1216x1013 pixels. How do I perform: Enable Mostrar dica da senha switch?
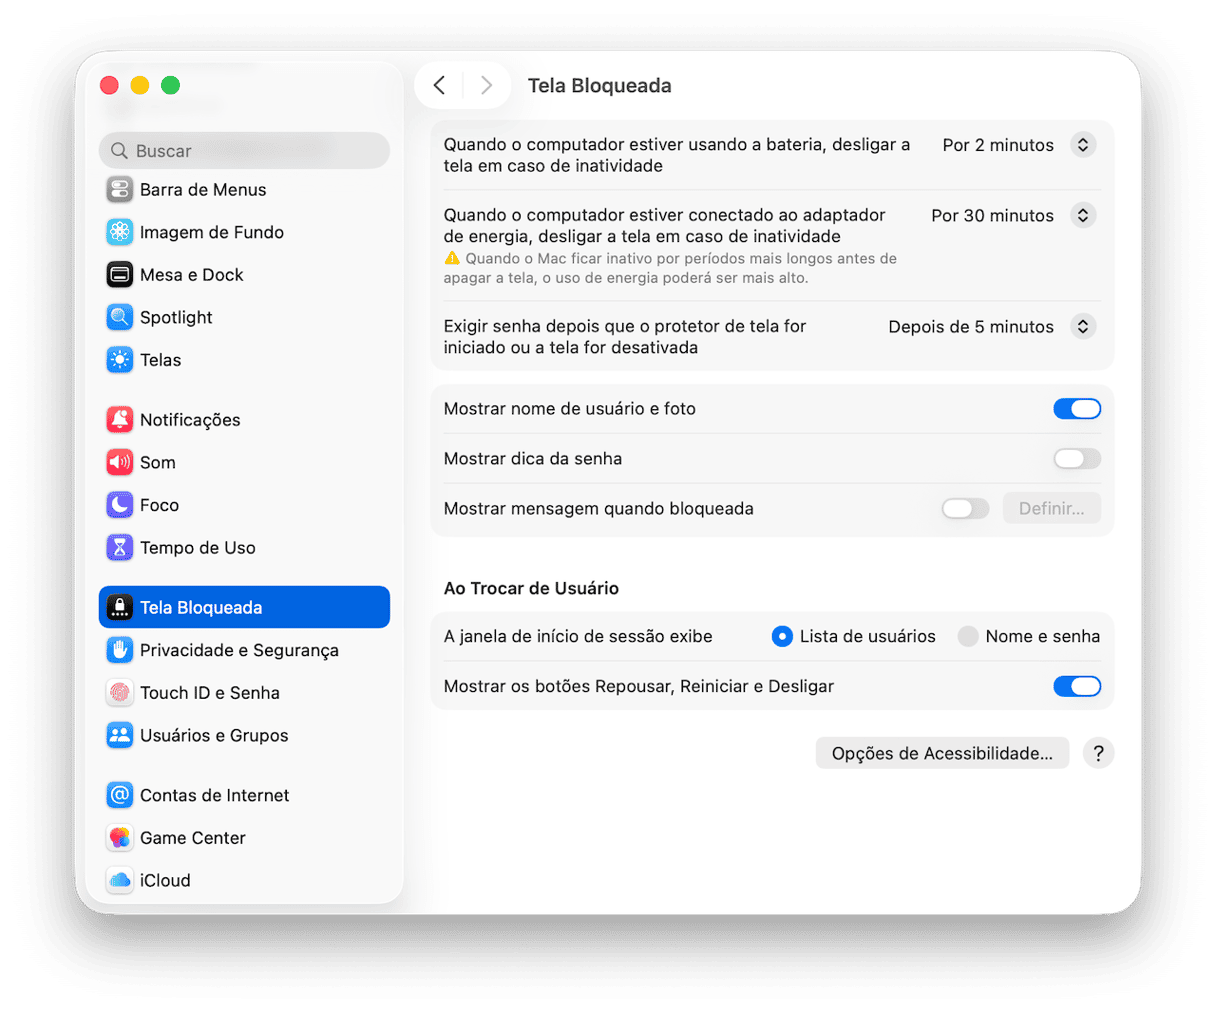[1077, 458]
